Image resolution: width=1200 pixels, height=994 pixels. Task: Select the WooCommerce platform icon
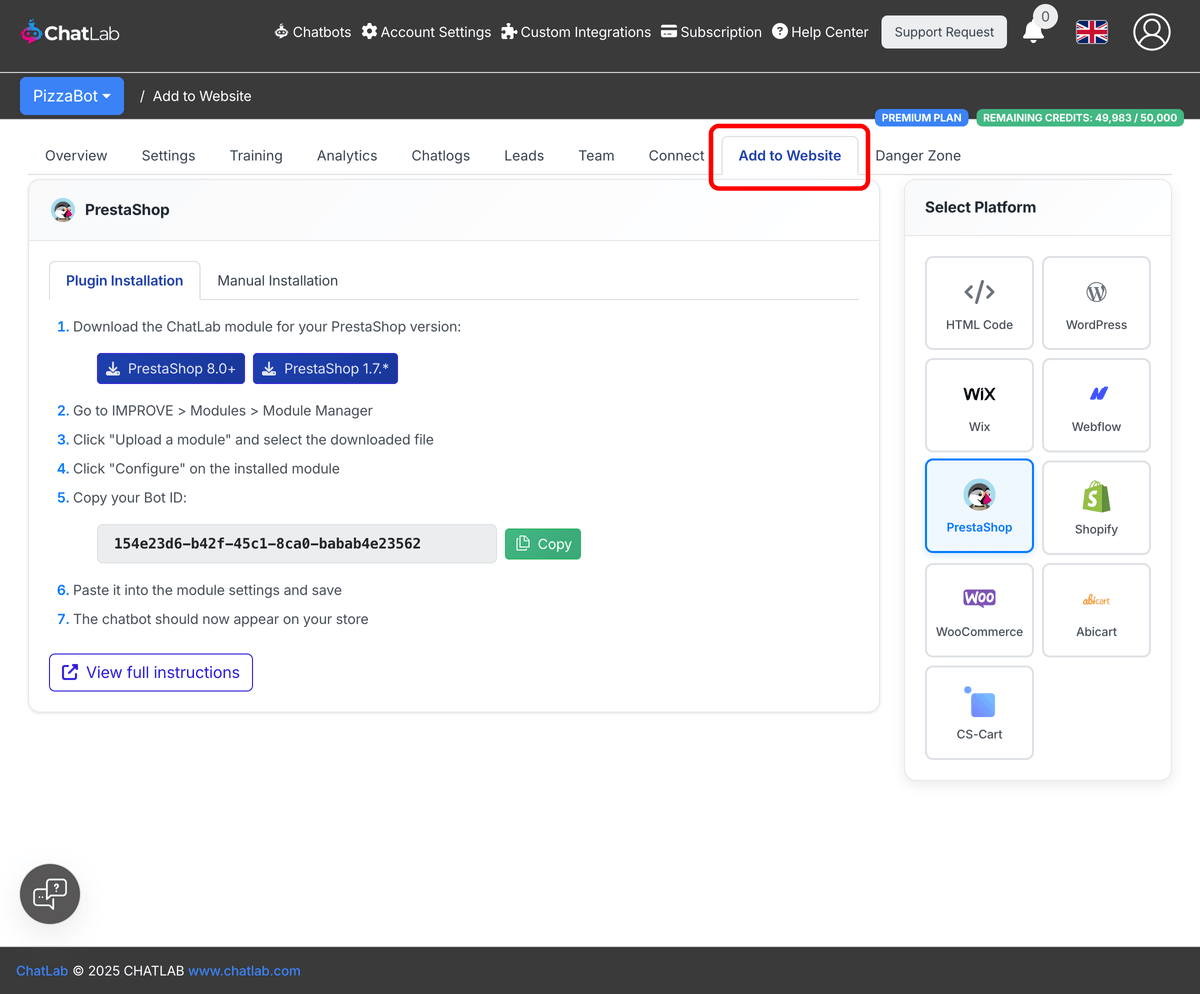point(979,610)
